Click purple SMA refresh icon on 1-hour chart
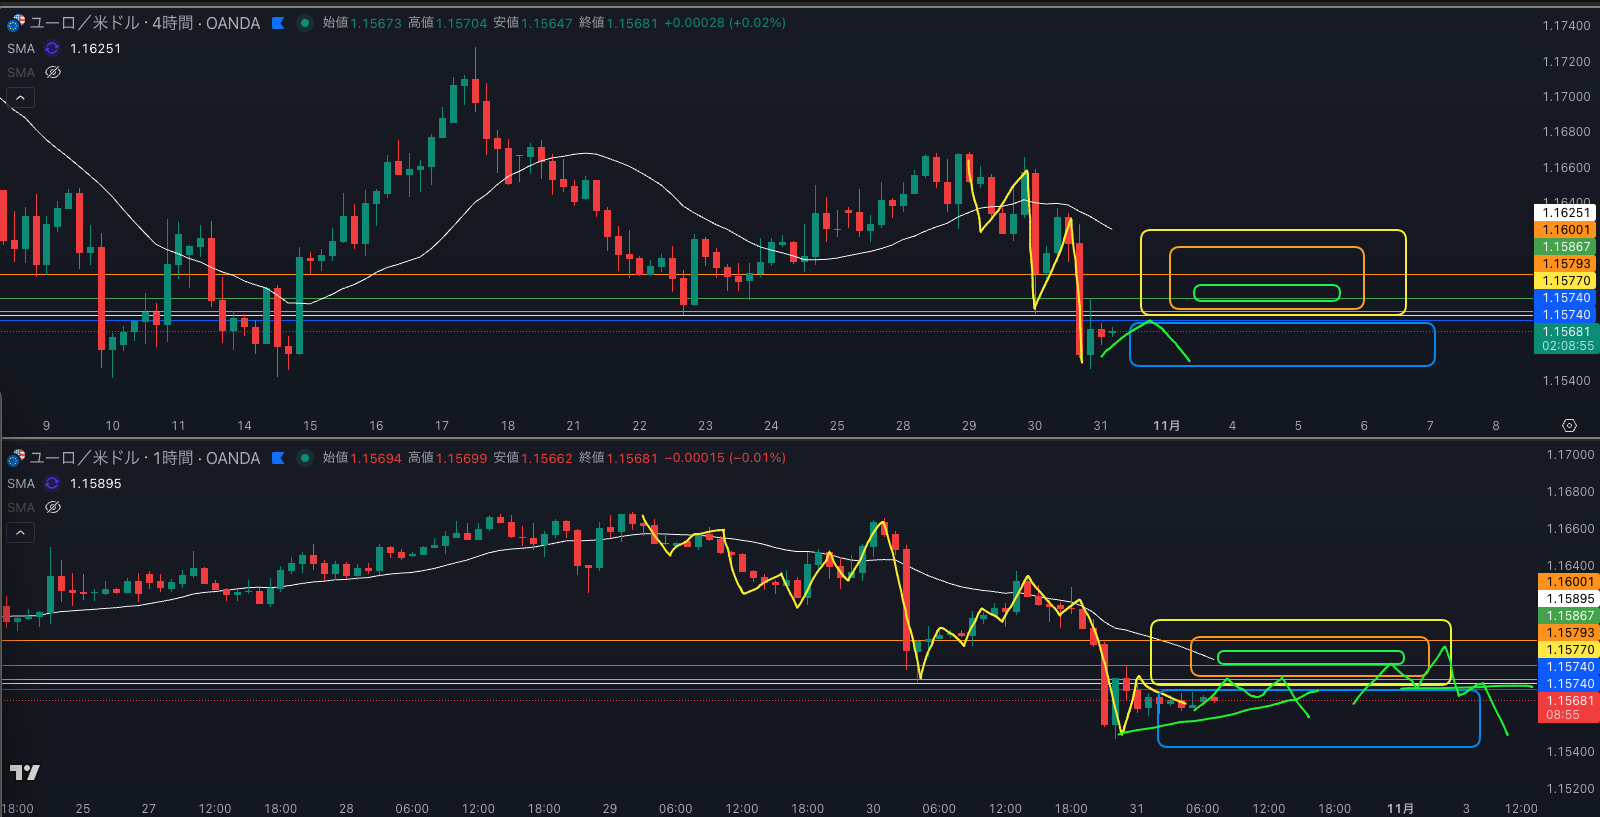This screenshot has height=817, width=1600. (x=52, y=483)
